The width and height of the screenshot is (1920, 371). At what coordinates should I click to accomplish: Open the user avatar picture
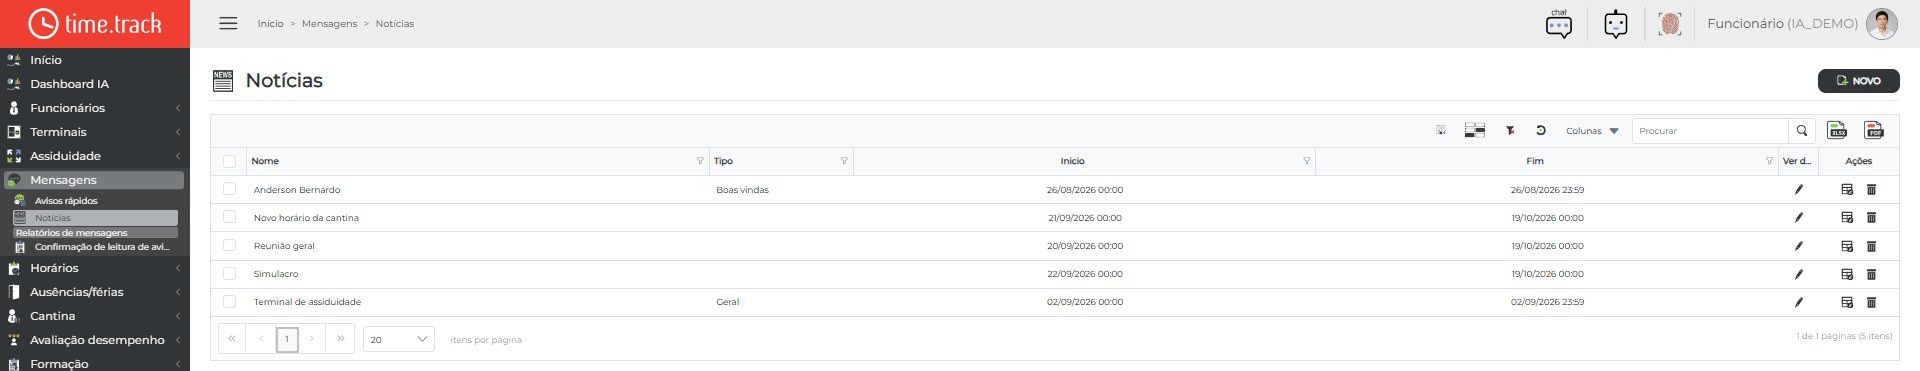point(1881,23)
